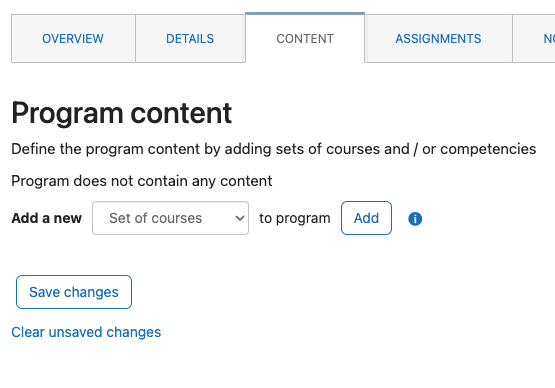Click the 'Add a new' label
This screenshot has width=555, height=388.
46,218
